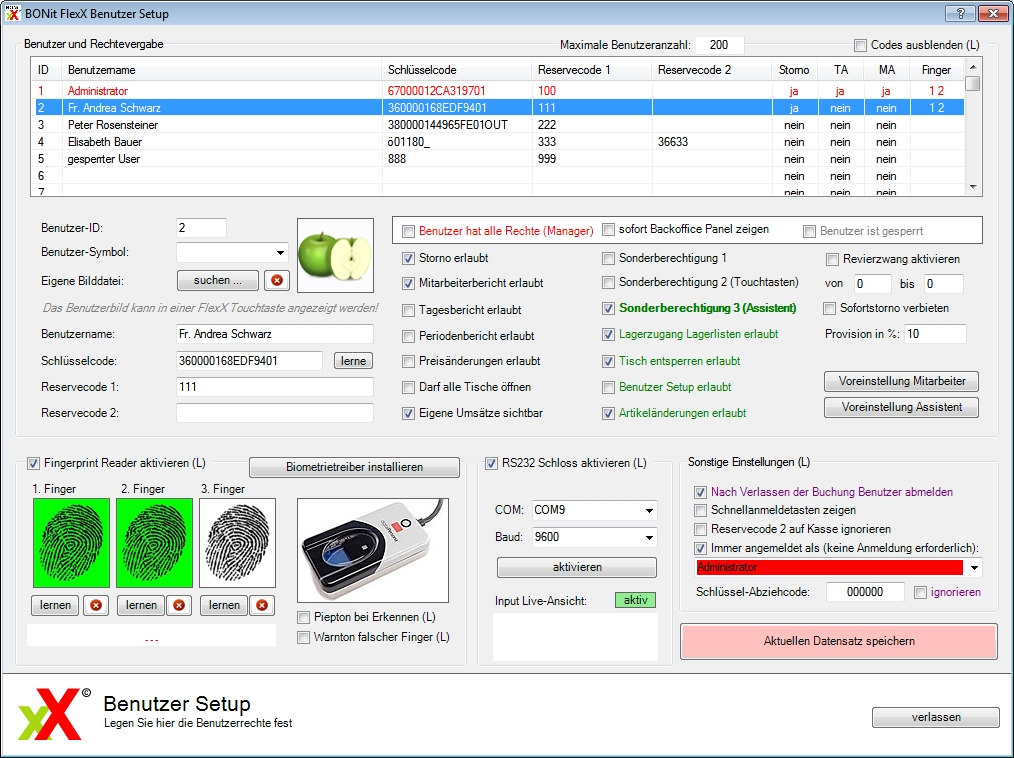Toggle Fingerprint Reader aktivieren (L)

(x=33, y=464)
